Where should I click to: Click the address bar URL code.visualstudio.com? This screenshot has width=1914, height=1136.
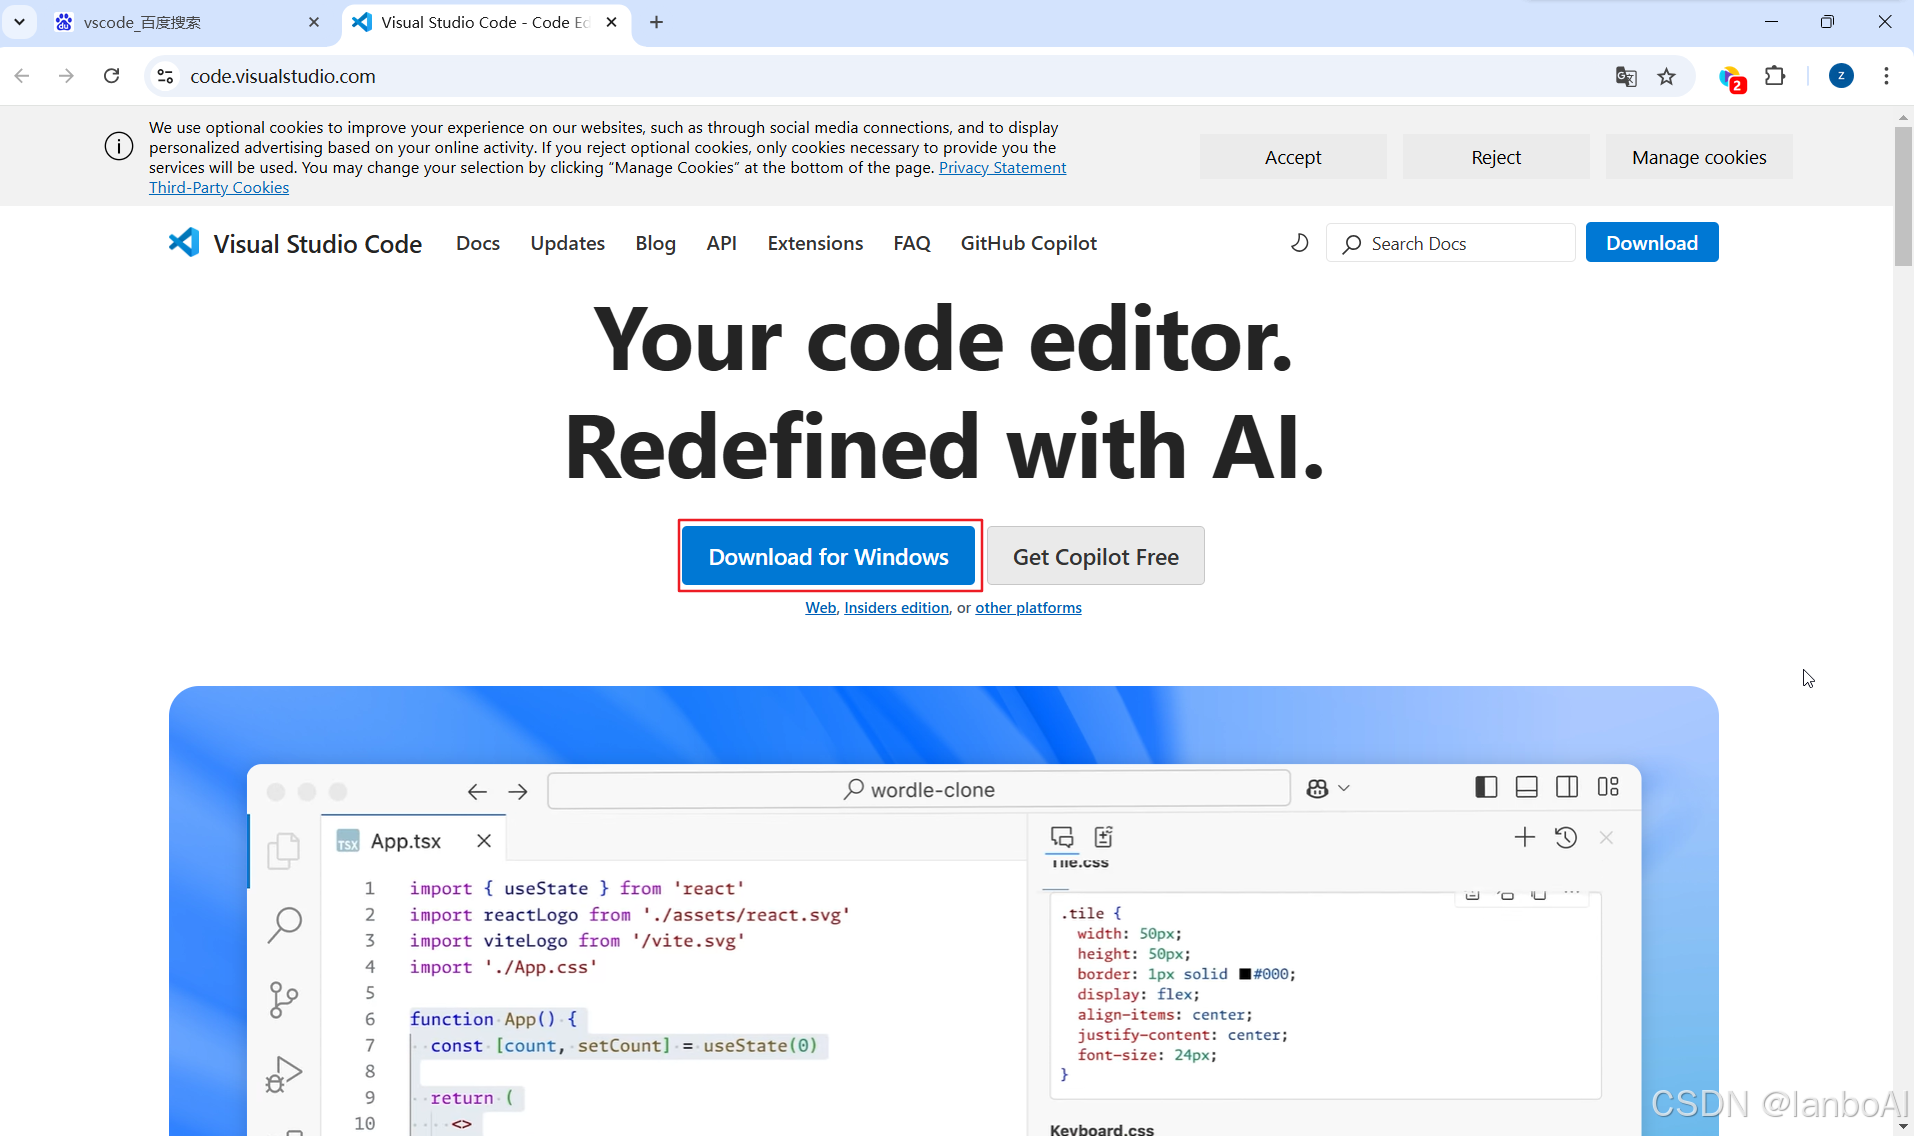(x=283, y=76)
